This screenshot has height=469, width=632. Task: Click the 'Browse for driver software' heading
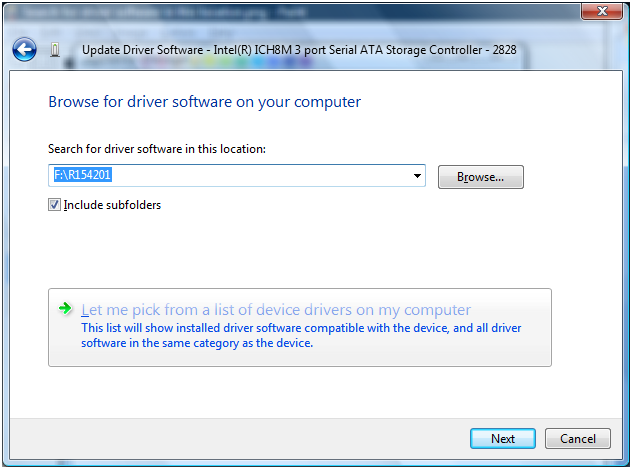(x=204, y=102)
